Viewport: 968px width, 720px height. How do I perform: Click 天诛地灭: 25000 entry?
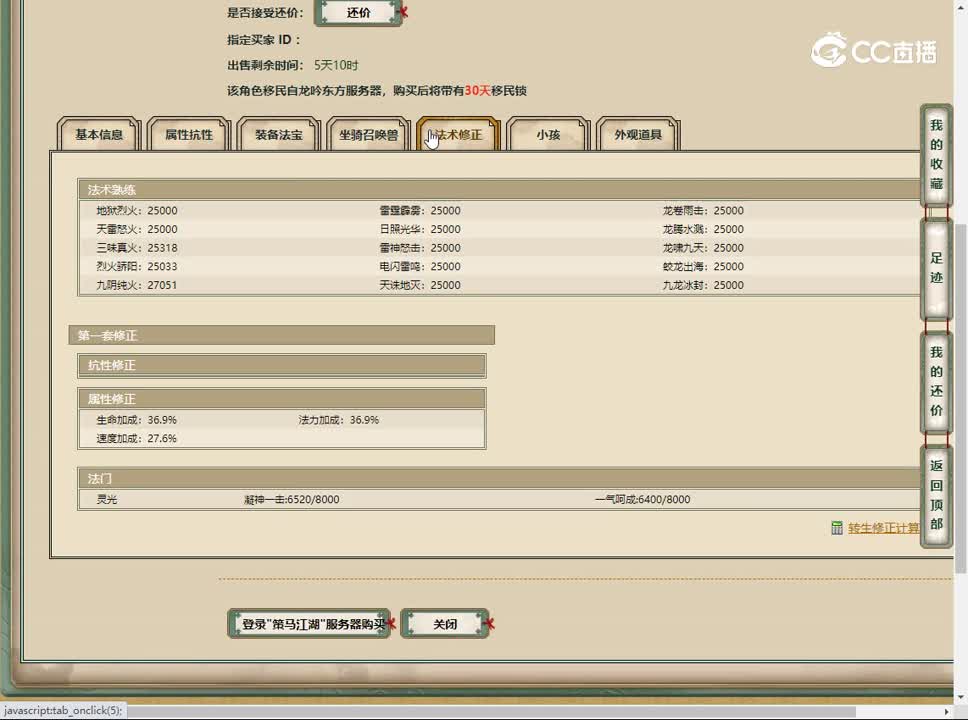tap(420, 285)
